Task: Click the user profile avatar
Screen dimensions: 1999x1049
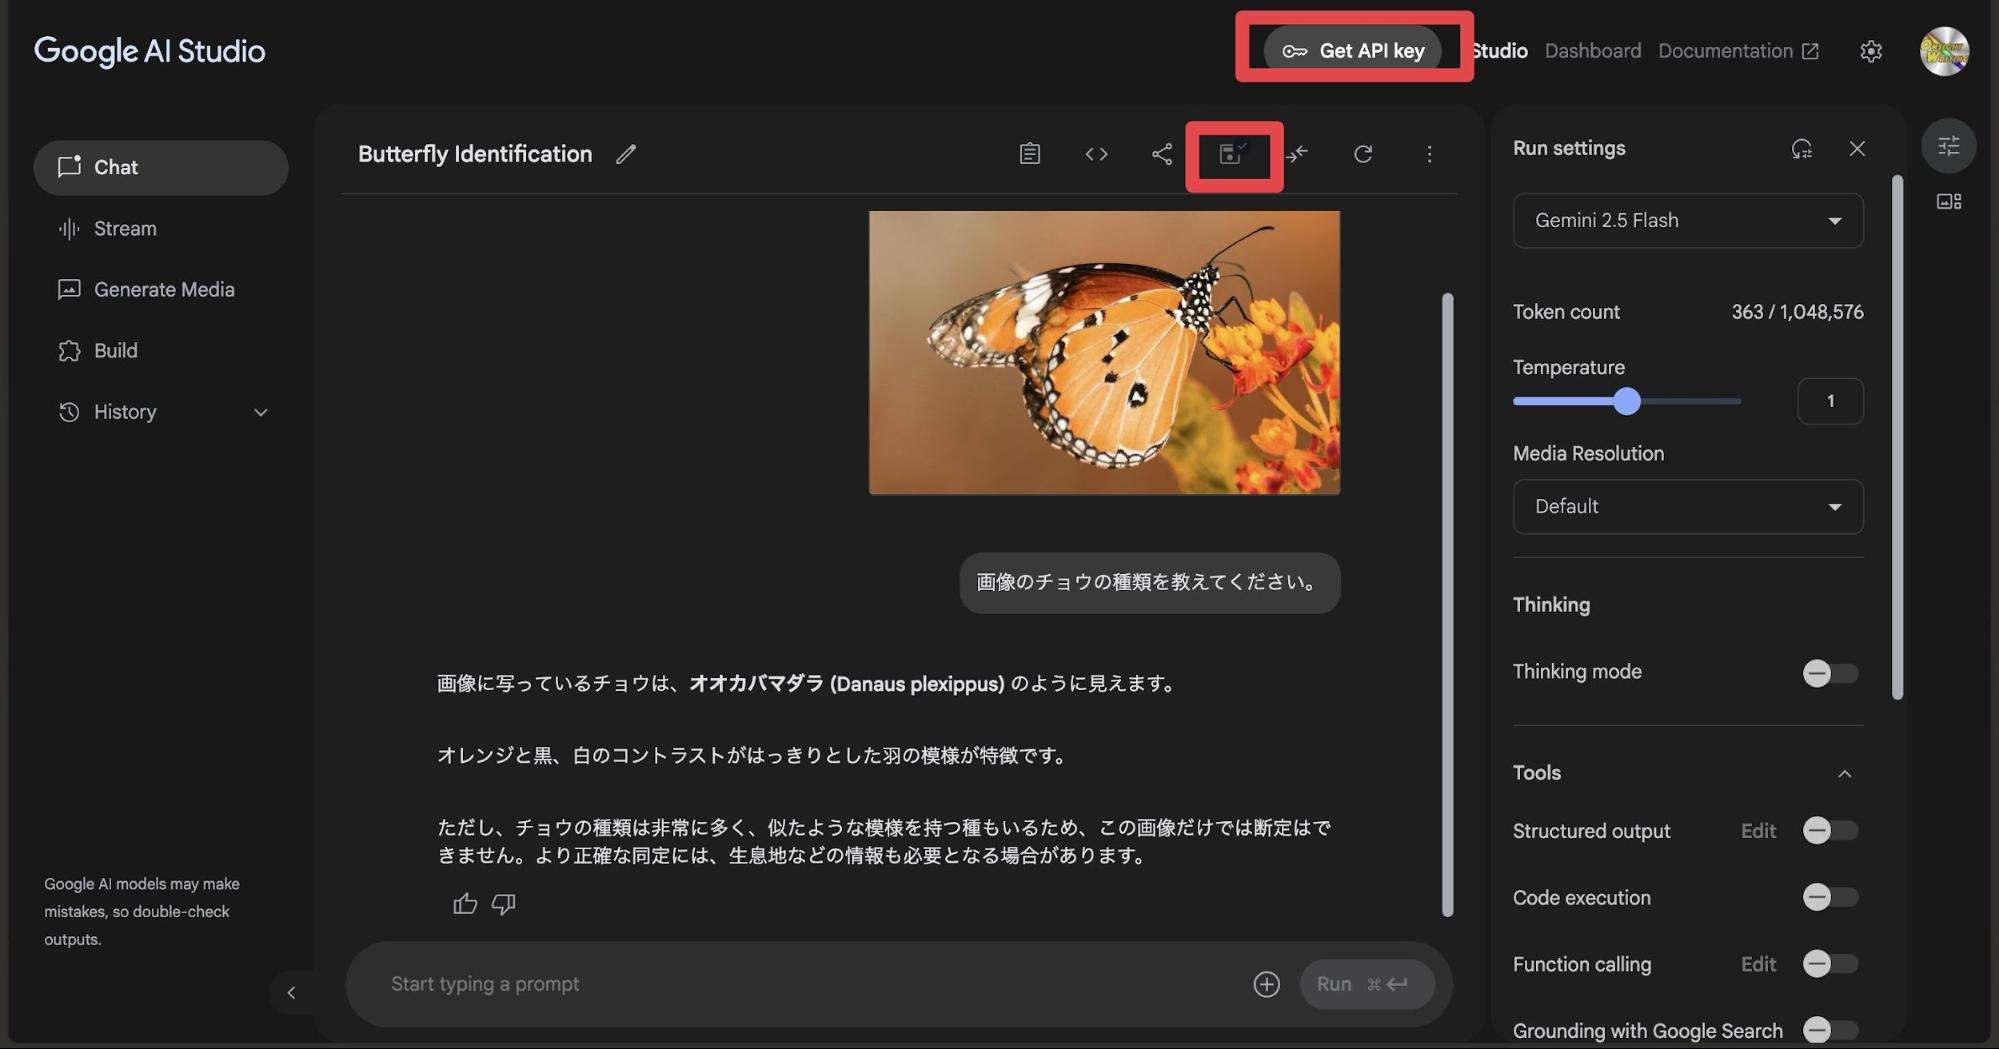Action: click(1944, 51)
